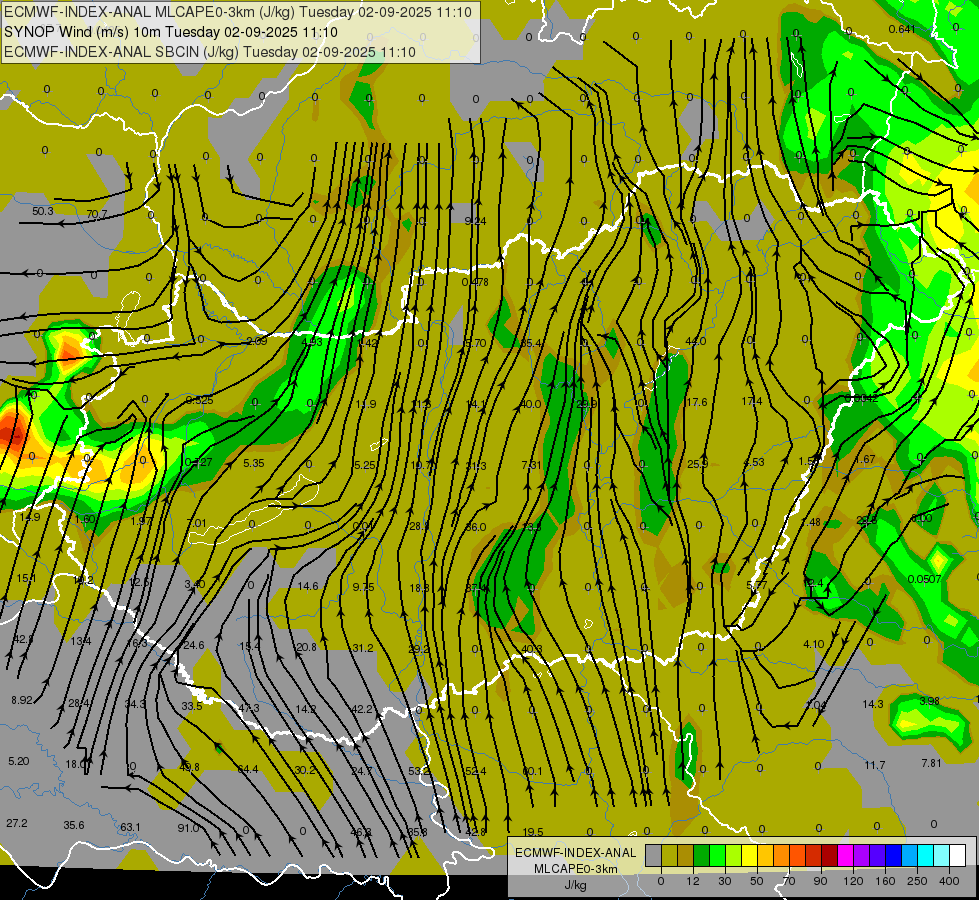Click the map value 9.24
Viewport: 979px width, 900px height.
[476, 221]
